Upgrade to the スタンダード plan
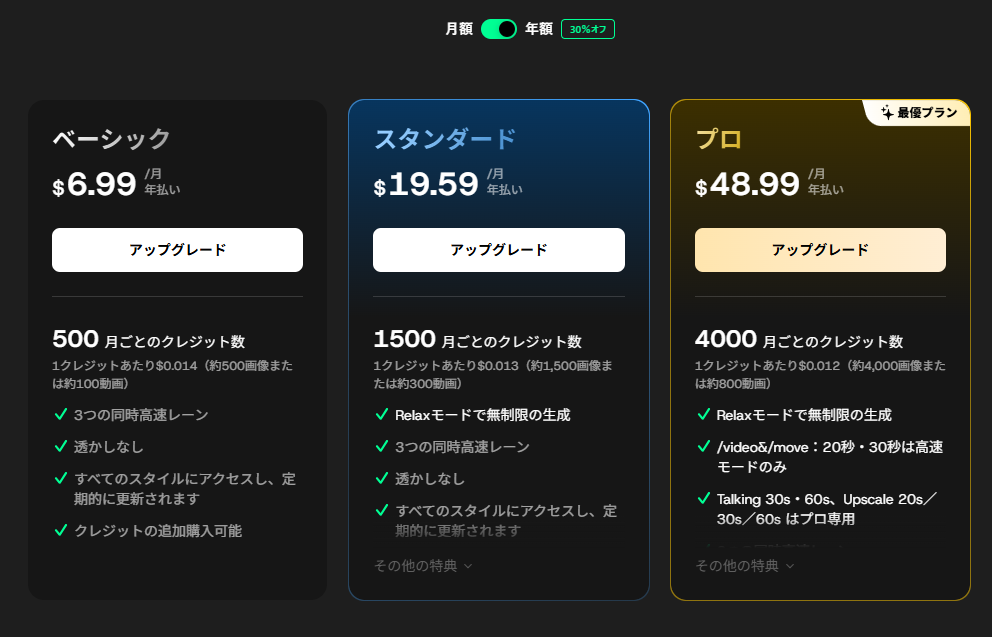The height and width of the screenshot is (637, 992). pos(499,250)
